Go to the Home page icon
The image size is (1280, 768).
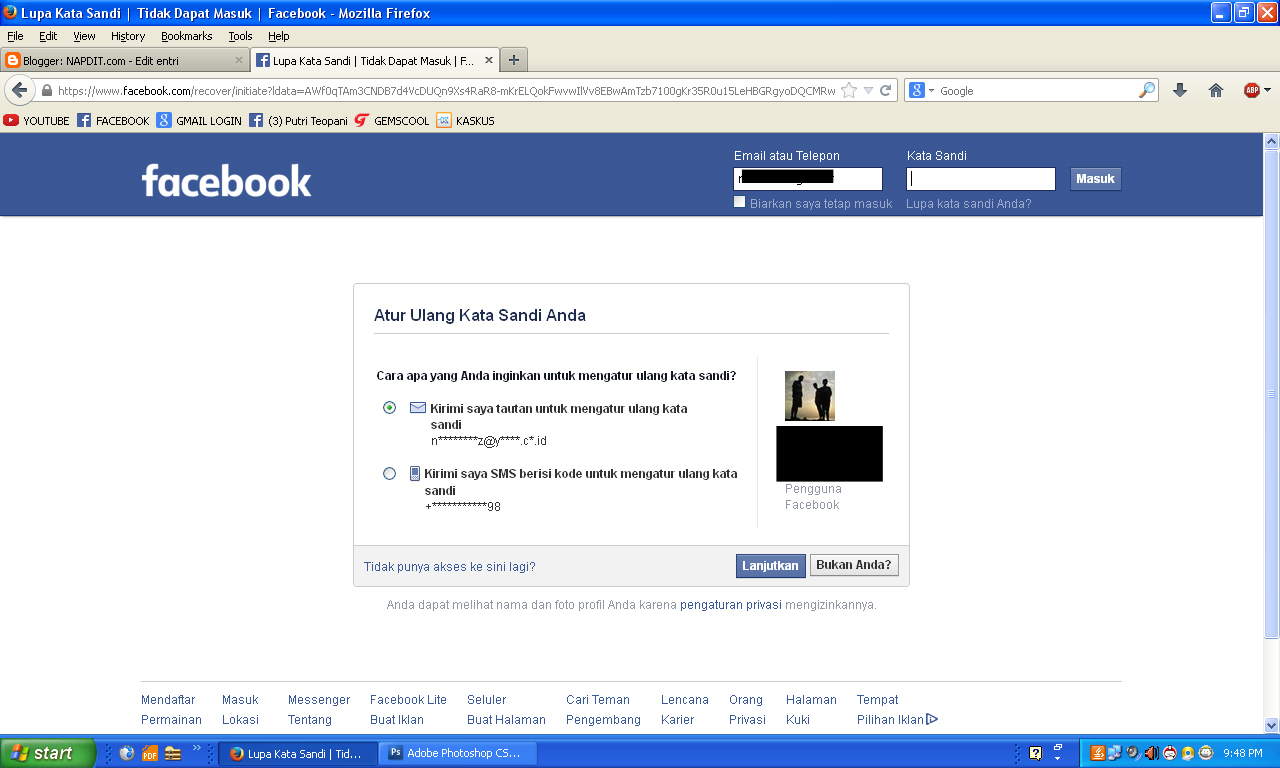tap(1216, 91)
